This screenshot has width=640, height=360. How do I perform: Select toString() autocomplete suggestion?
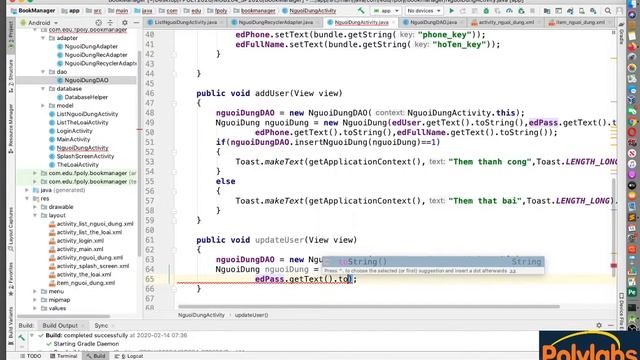pyautogui.click(x=433, y=262)
